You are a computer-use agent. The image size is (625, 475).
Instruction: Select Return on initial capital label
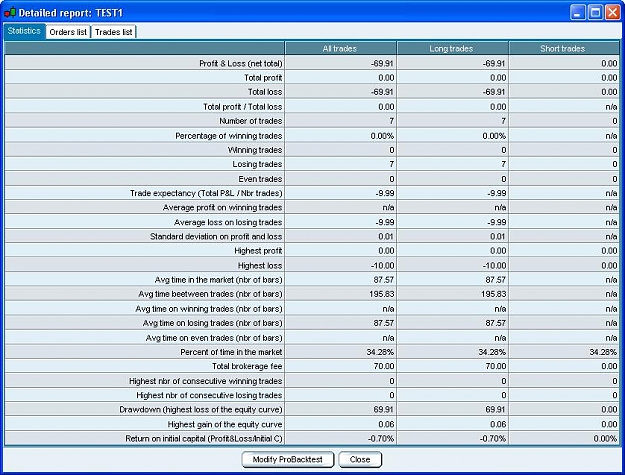pos(204,439)
